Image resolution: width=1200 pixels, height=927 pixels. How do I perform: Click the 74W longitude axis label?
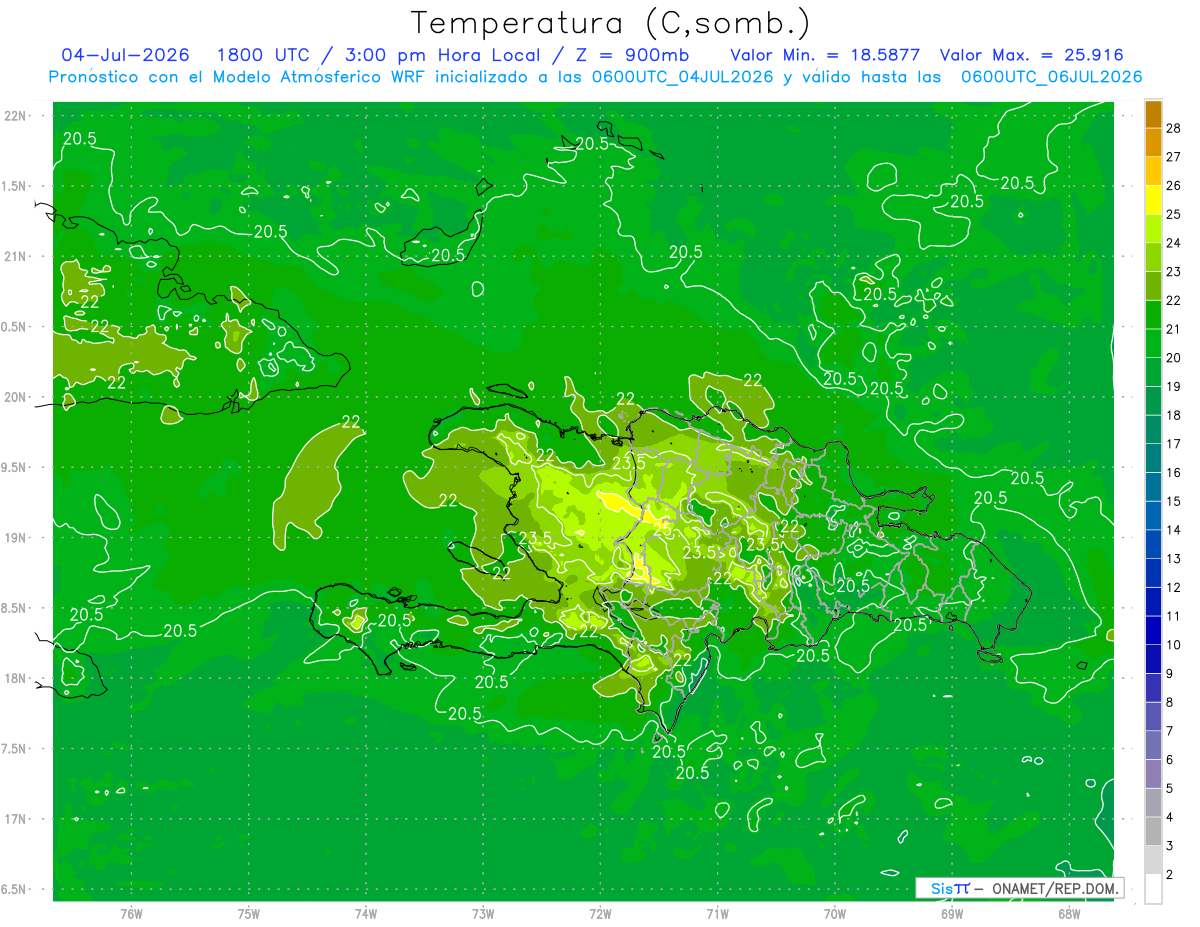(366, 913)
